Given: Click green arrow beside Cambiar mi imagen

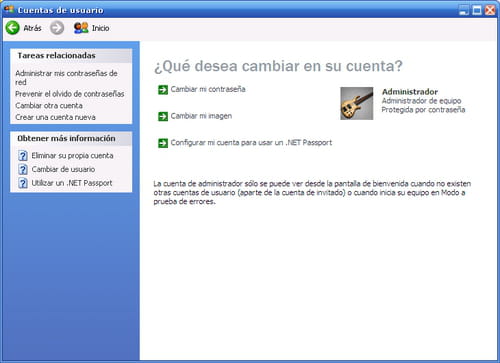Looking at the screenshot, I should click(x=163, y=116).
